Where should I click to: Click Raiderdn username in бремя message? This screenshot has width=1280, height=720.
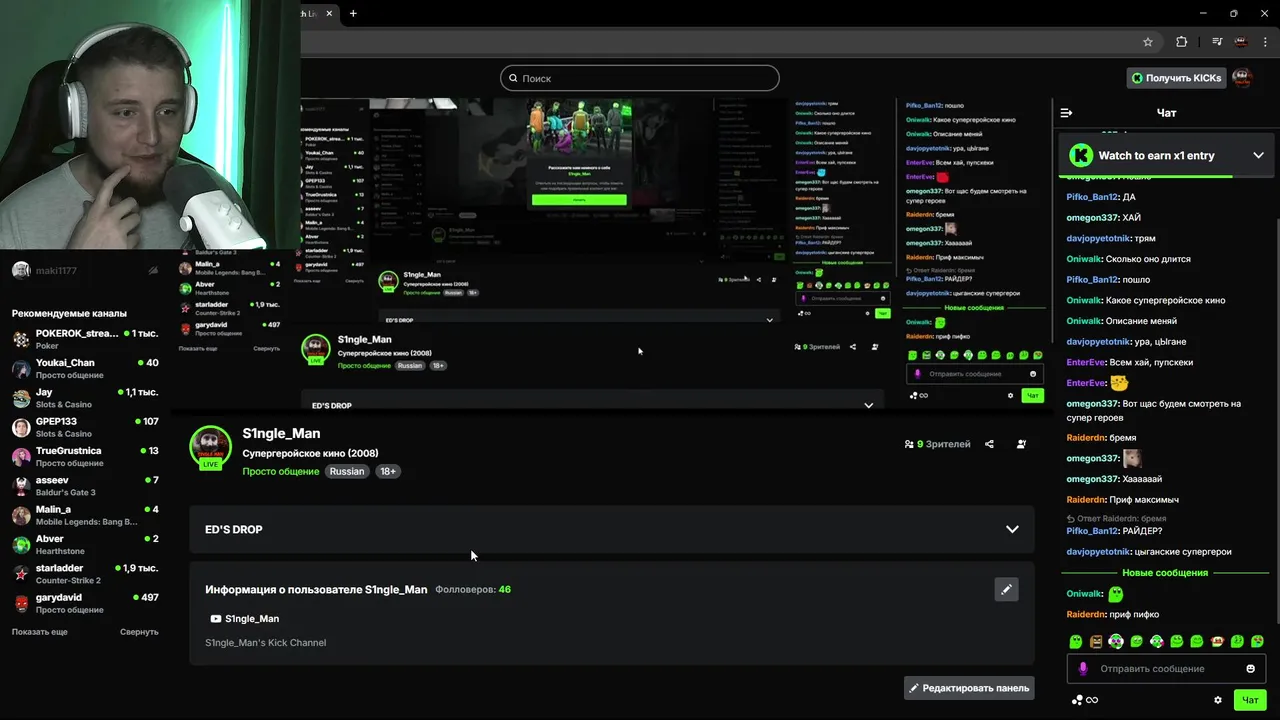[x=1086, y=438]
